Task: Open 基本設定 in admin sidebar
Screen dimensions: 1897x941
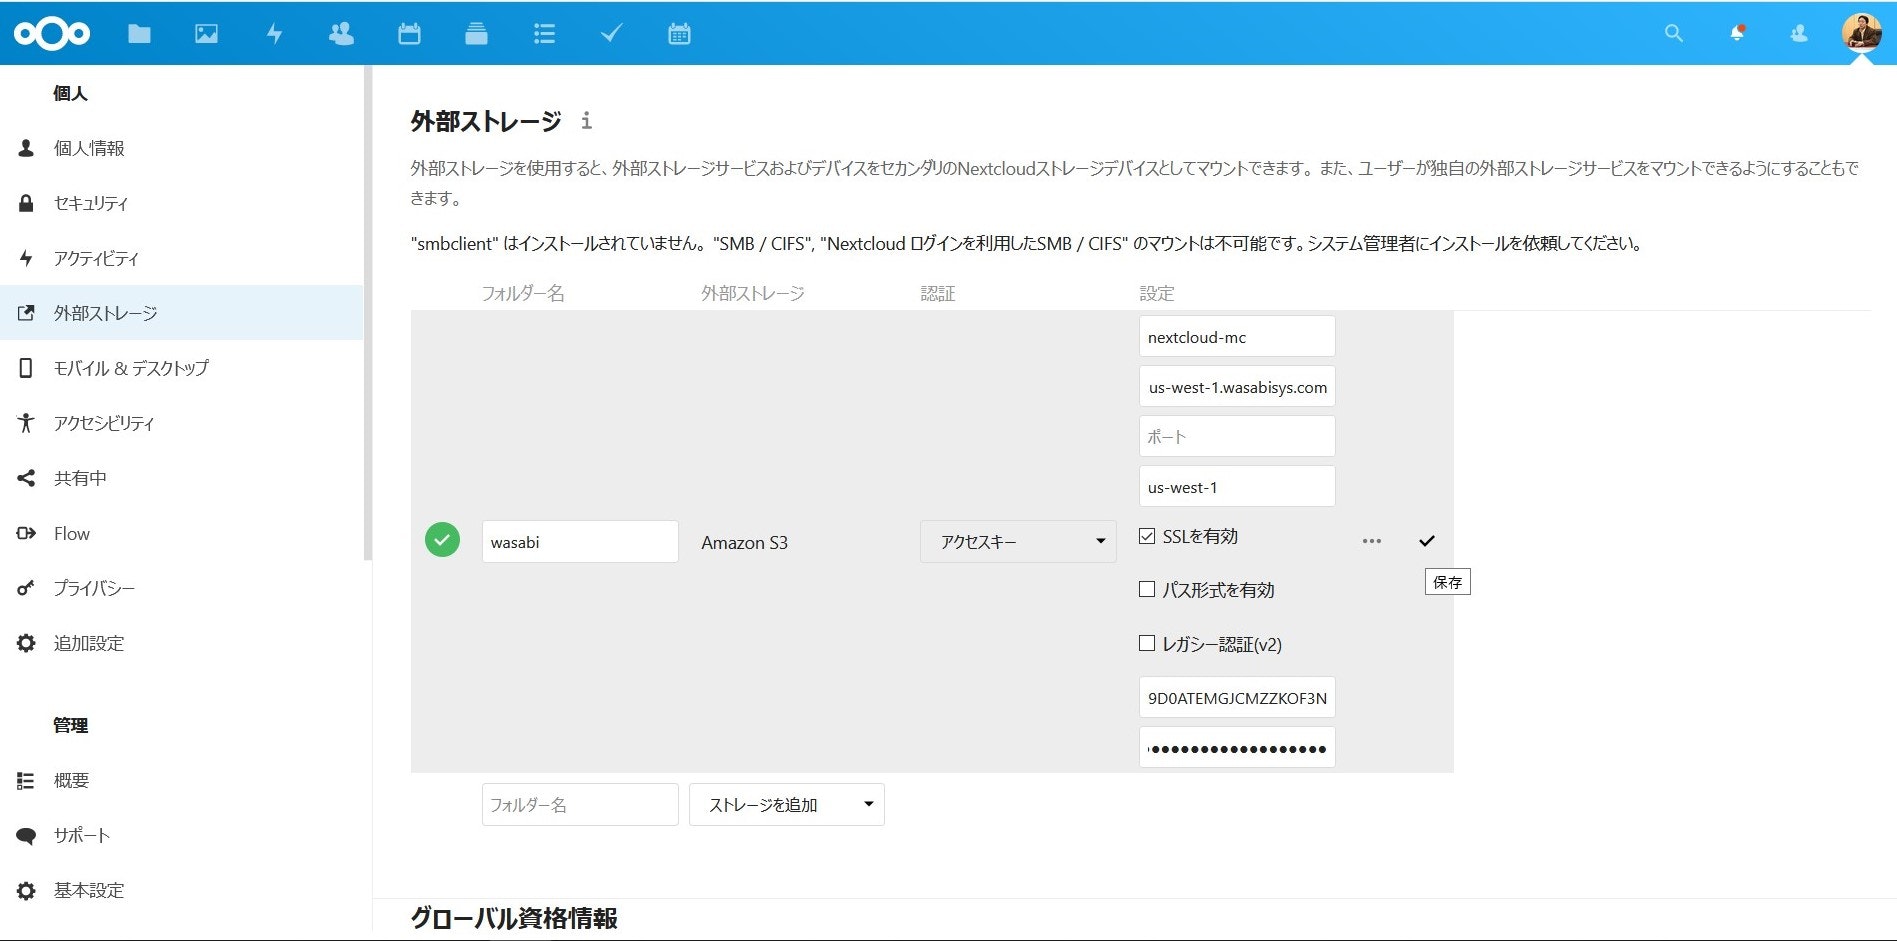Action: click(x=181, y=890)
